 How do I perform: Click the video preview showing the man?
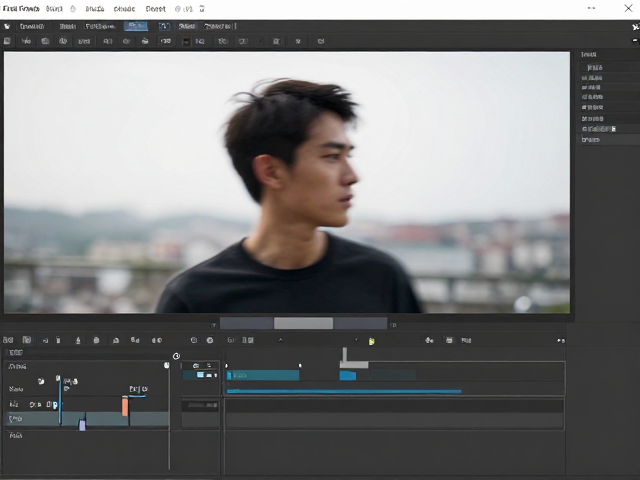pos(287,182)
